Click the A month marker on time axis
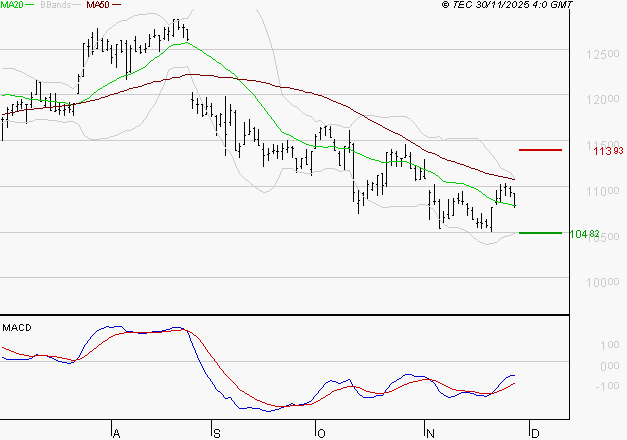Viewport: 627px width, 440px height. tap(116, 434)
